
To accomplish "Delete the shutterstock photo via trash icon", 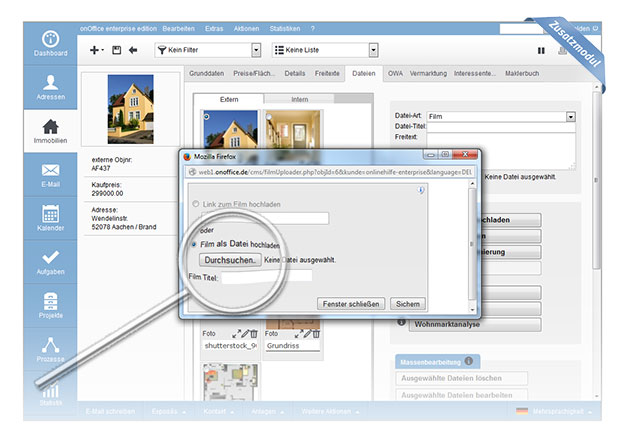I will click(x=254, y=334).
